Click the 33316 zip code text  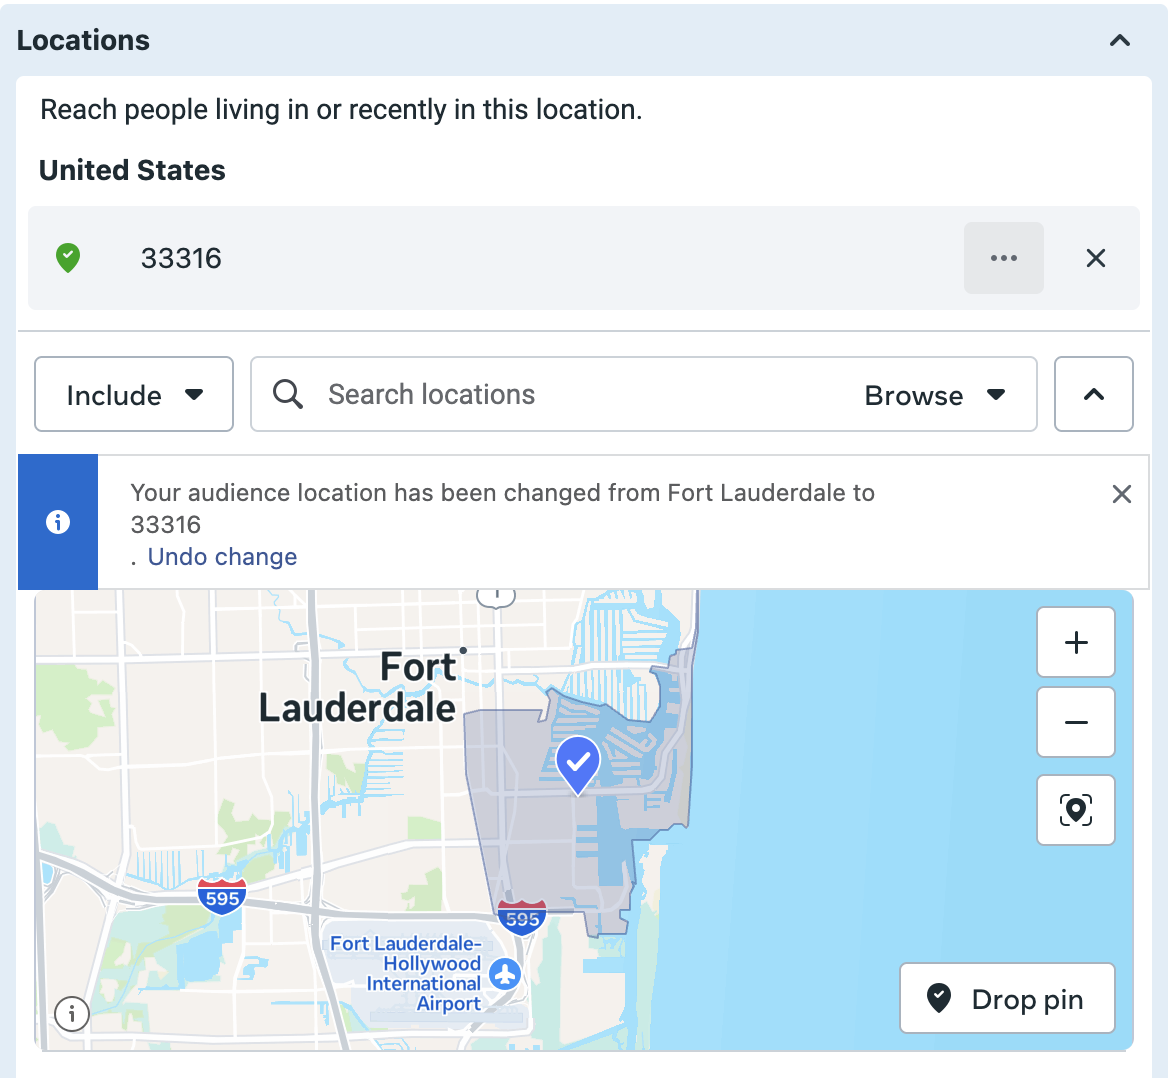click(x=181, y=258)
